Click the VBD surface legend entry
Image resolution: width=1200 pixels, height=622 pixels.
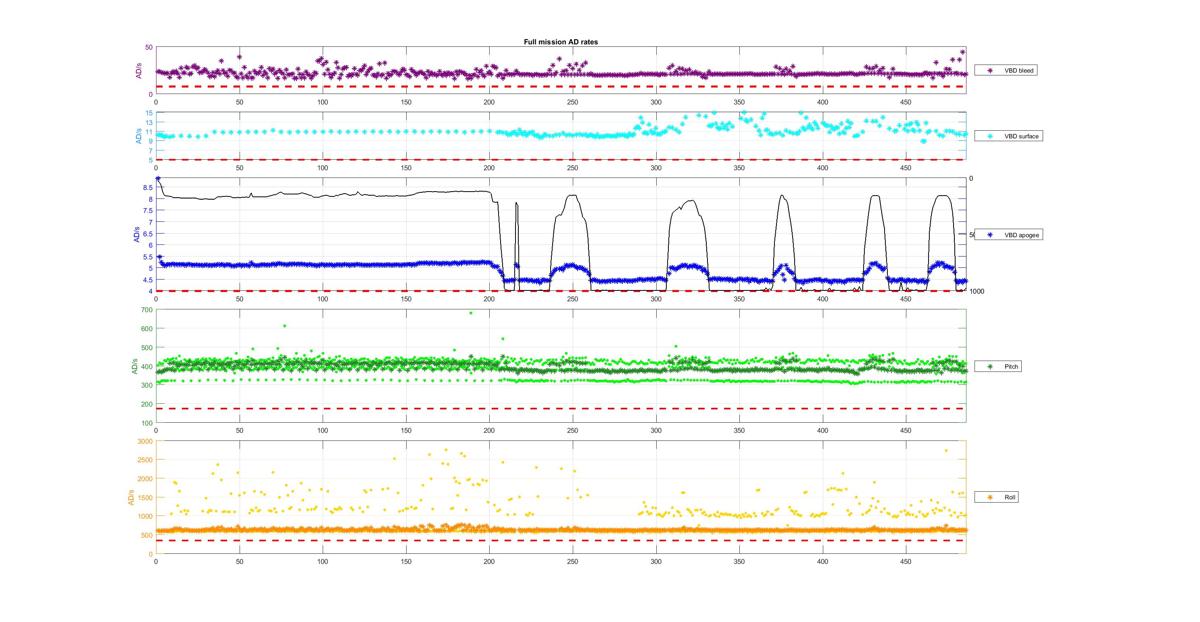coord(1010,135)
